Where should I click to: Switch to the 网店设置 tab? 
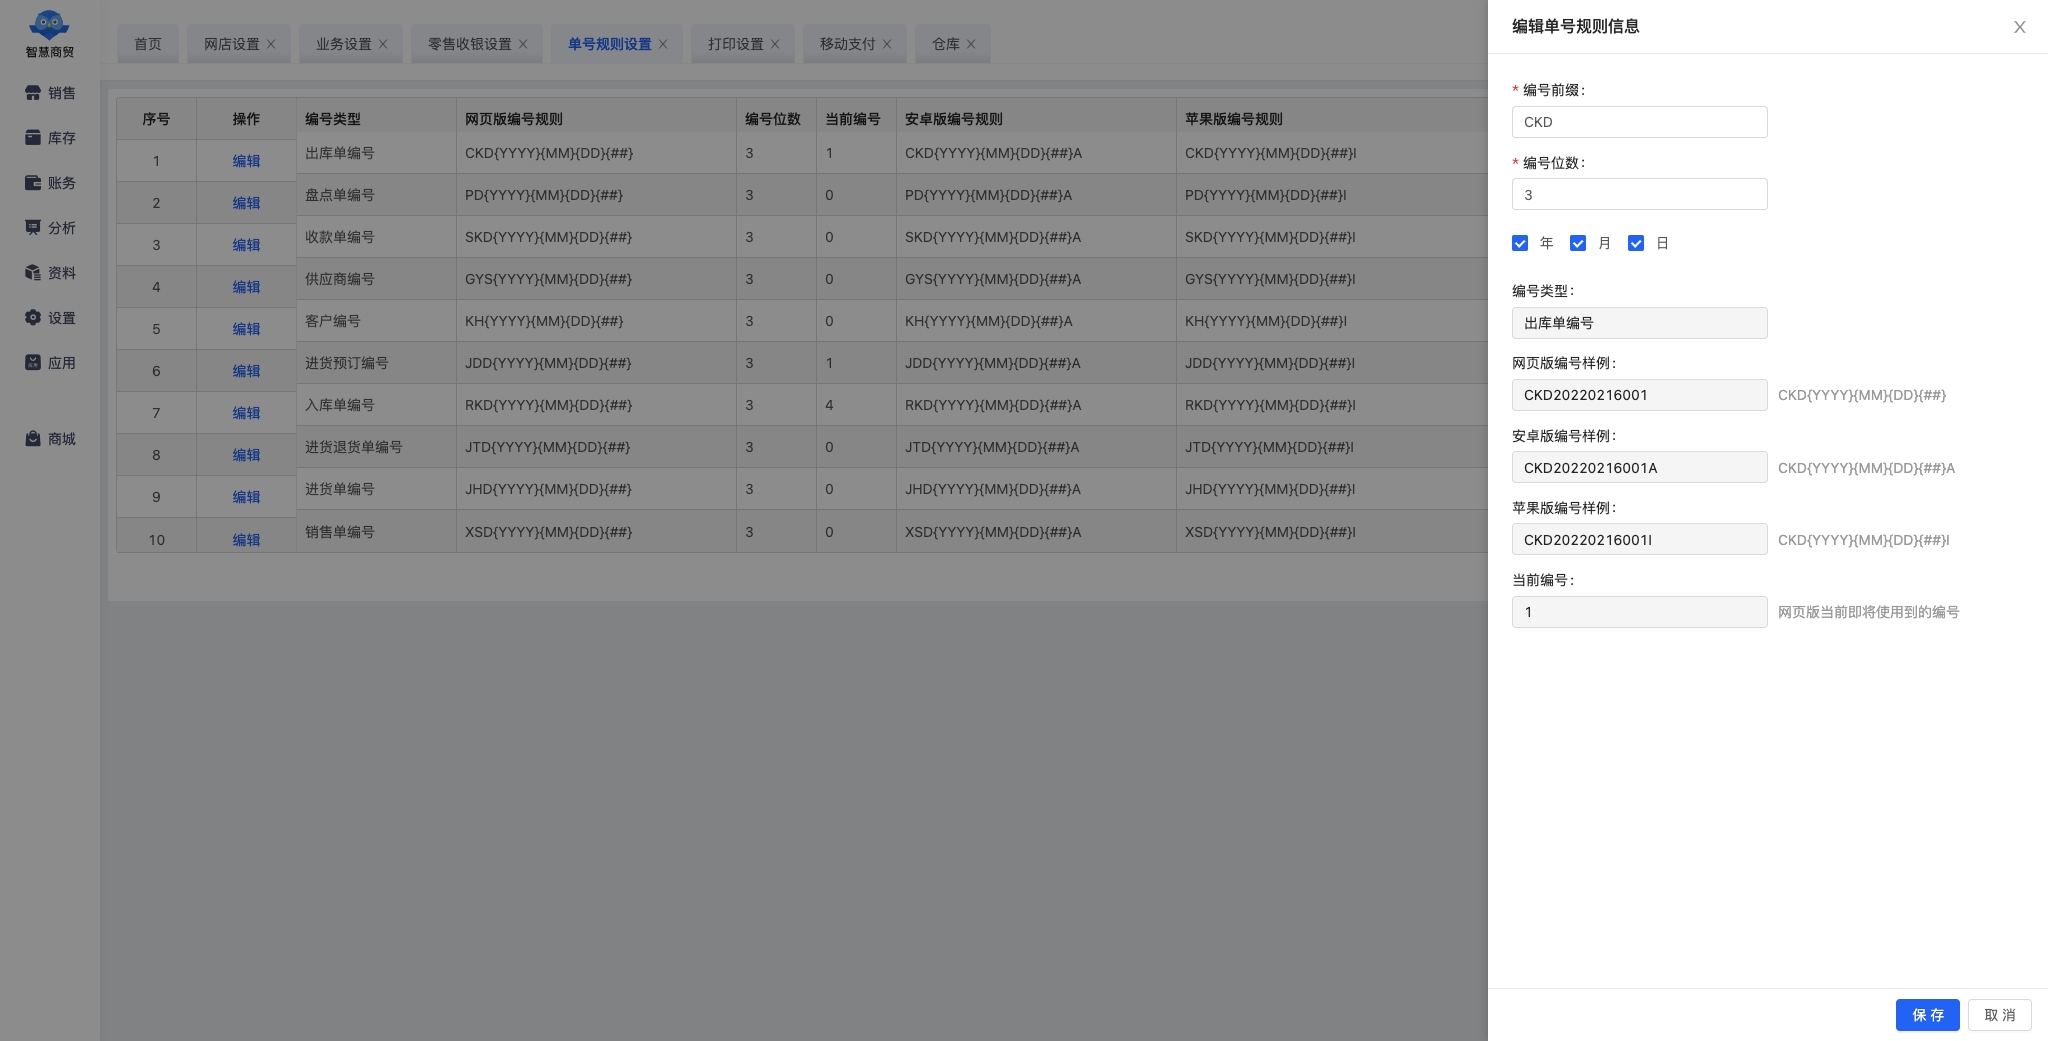pyautogui.click(x=231, y=44)
